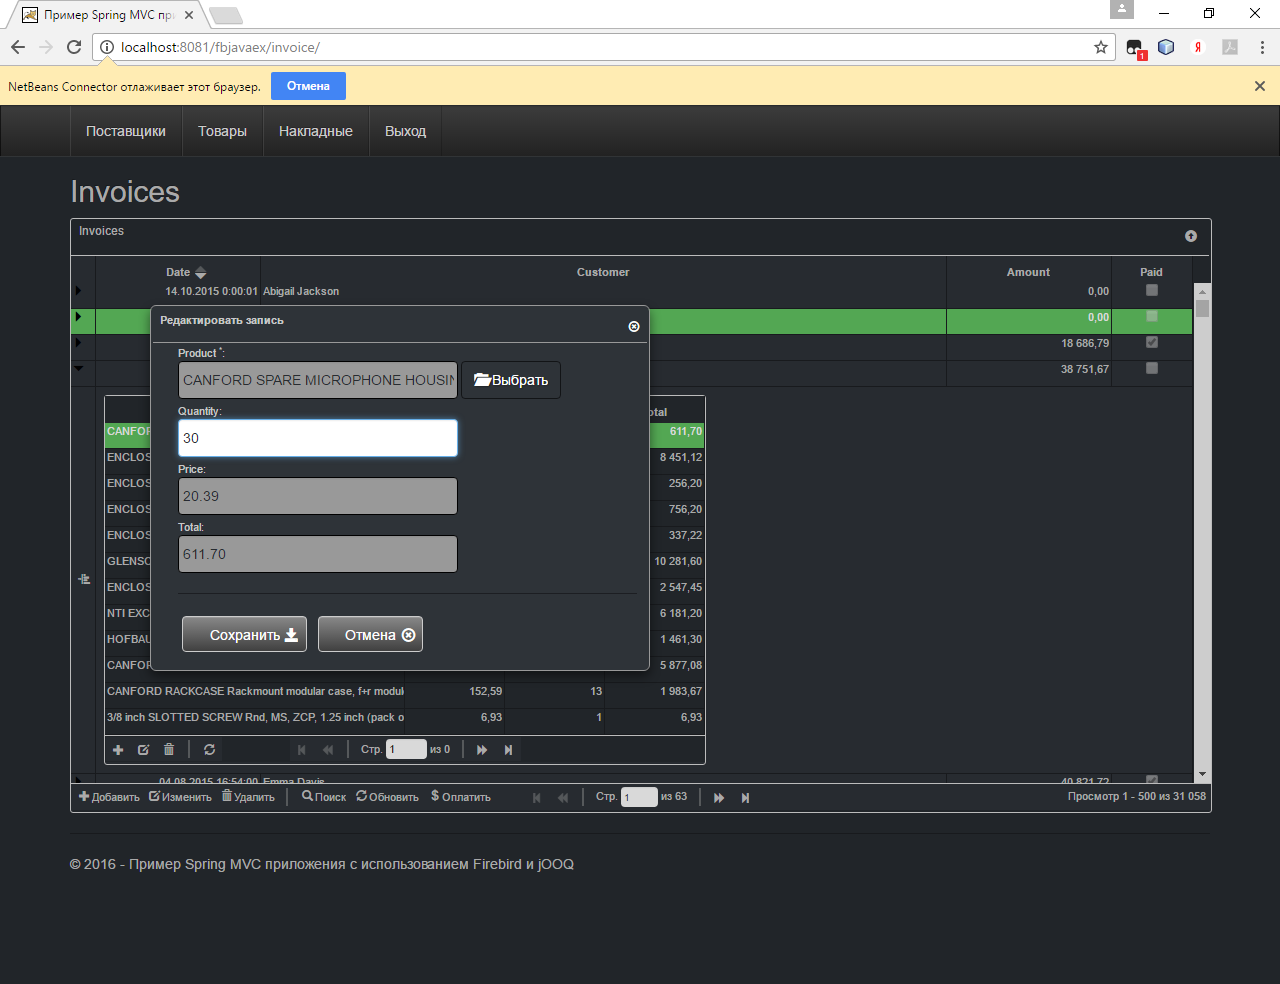This screenshot has height=984, width=1280.
Task: Close the edit record dialog with the X icon
Action: click(634, 327)
